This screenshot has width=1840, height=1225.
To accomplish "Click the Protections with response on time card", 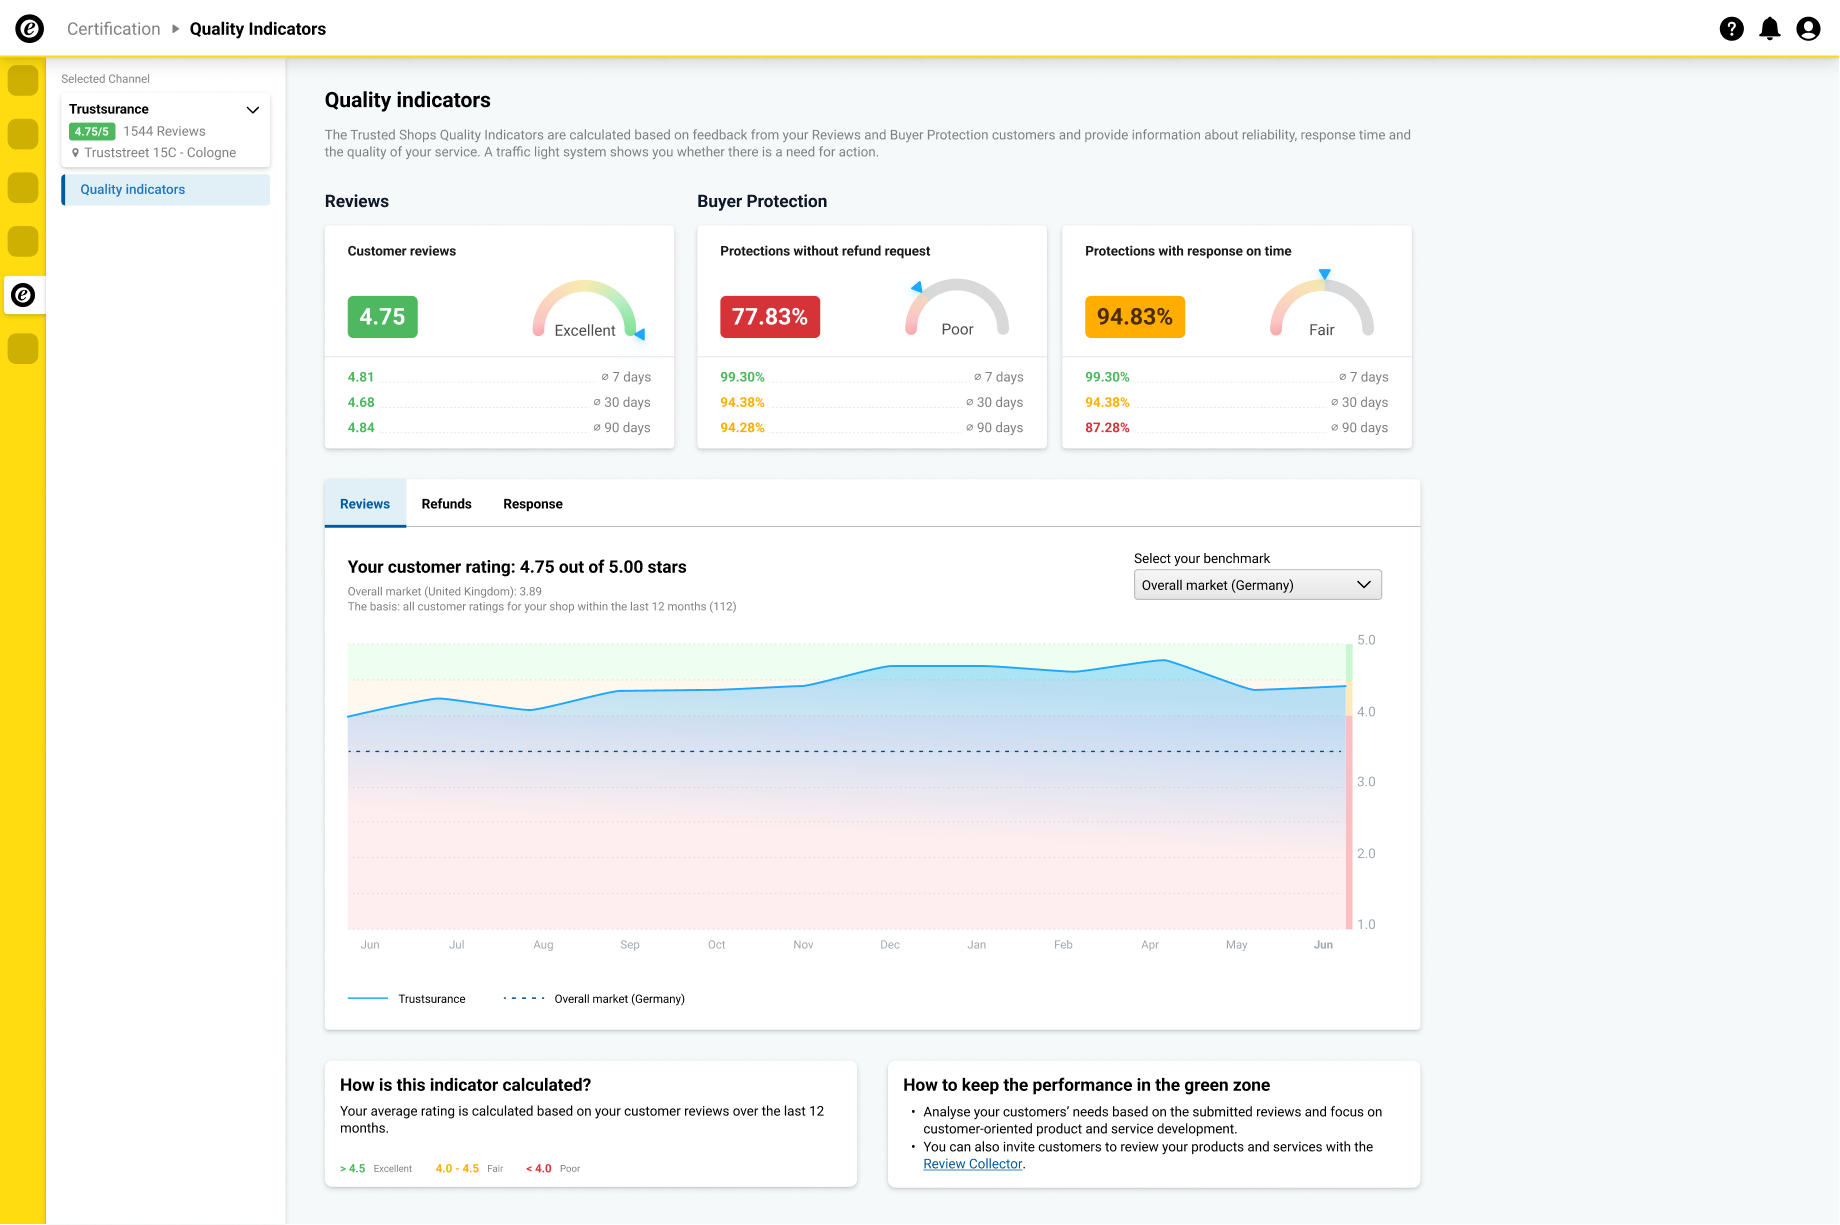I will [x=1237, y=337].
